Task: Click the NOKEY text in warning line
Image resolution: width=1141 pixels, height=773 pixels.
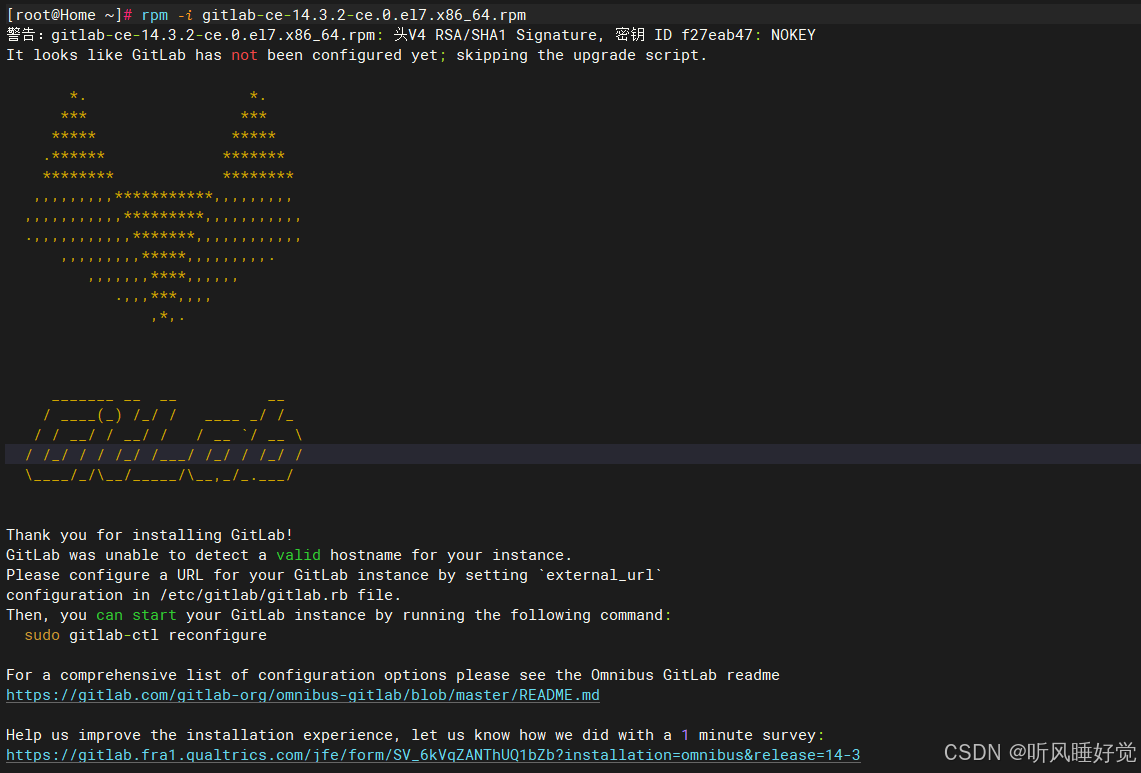Action: pos(792,35)
